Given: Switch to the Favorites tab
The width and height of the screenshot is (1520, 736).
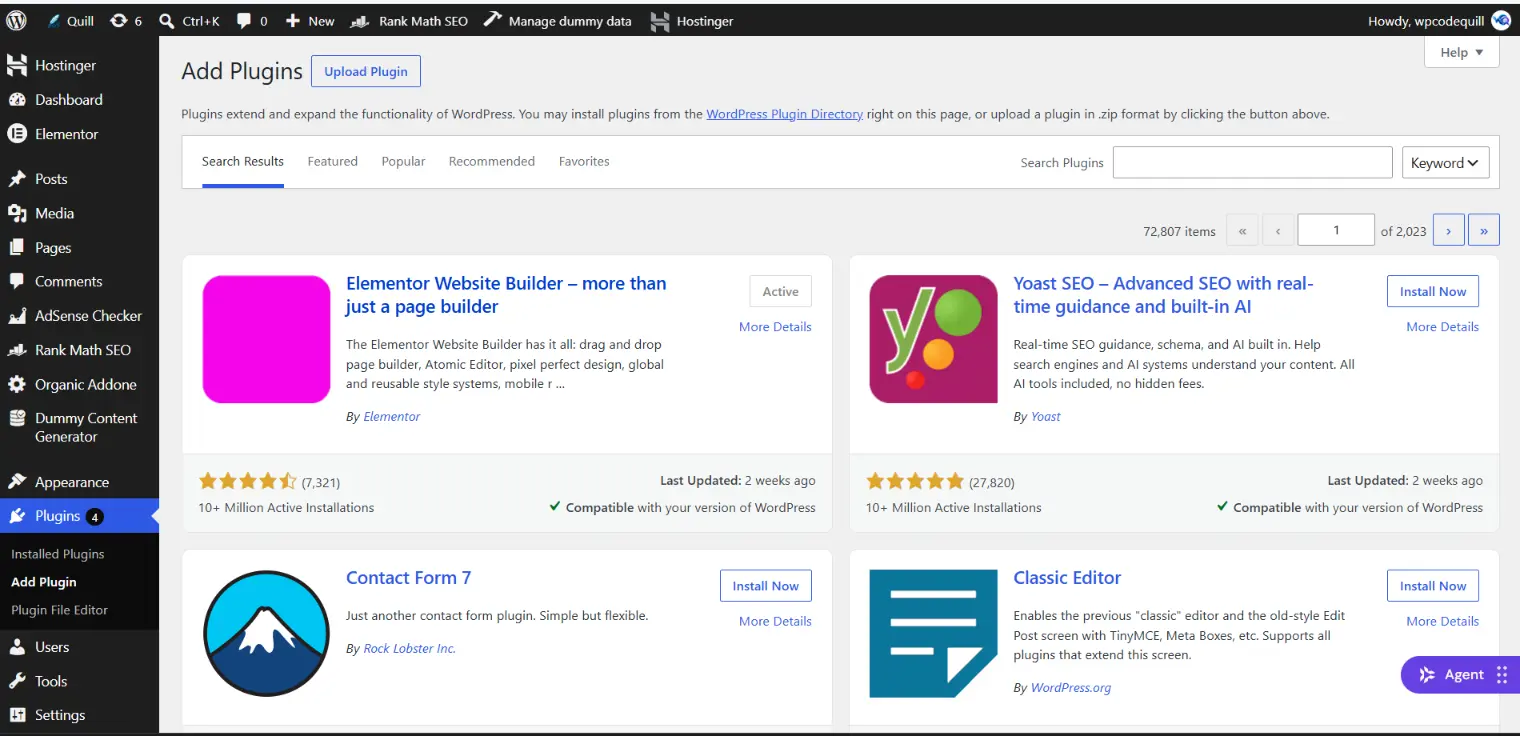Looking at the screenshot, I should pos(584,161).
